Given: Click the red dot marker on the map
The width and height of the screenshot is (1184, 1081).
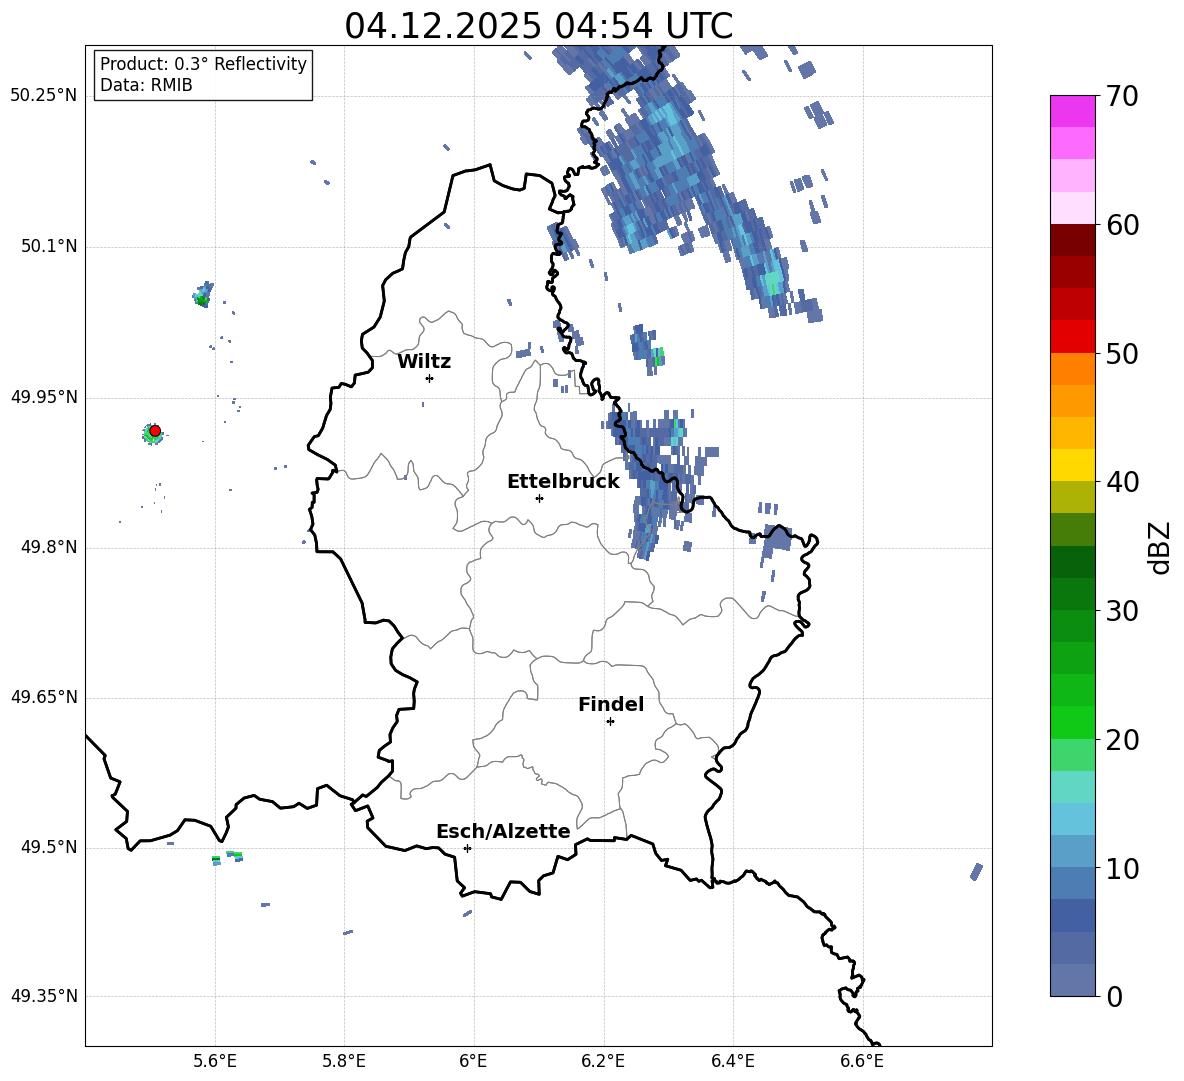Looking at the screenshot, I should tap(155, 431).
